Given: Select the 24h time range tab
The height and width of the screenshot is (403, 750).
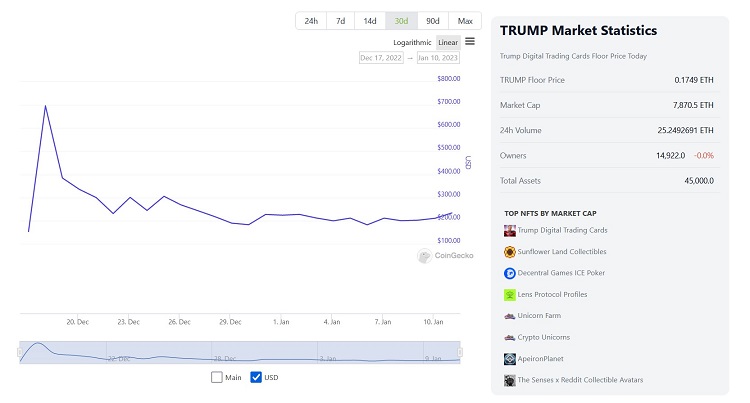Looking at the screenshot, I should pyautogui.click(x=311, y=21).
